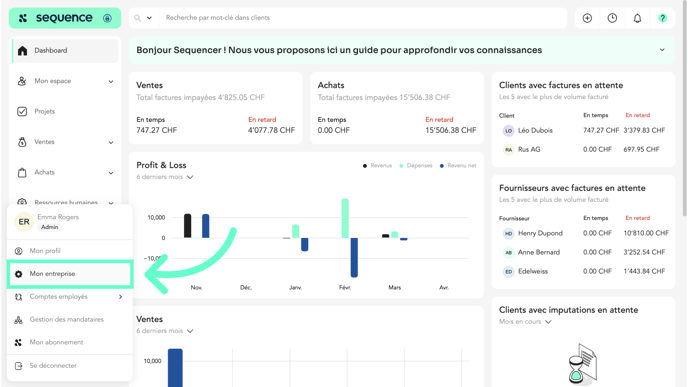
Task: Open Mon profil menu entry
Action: click(70, 251)
